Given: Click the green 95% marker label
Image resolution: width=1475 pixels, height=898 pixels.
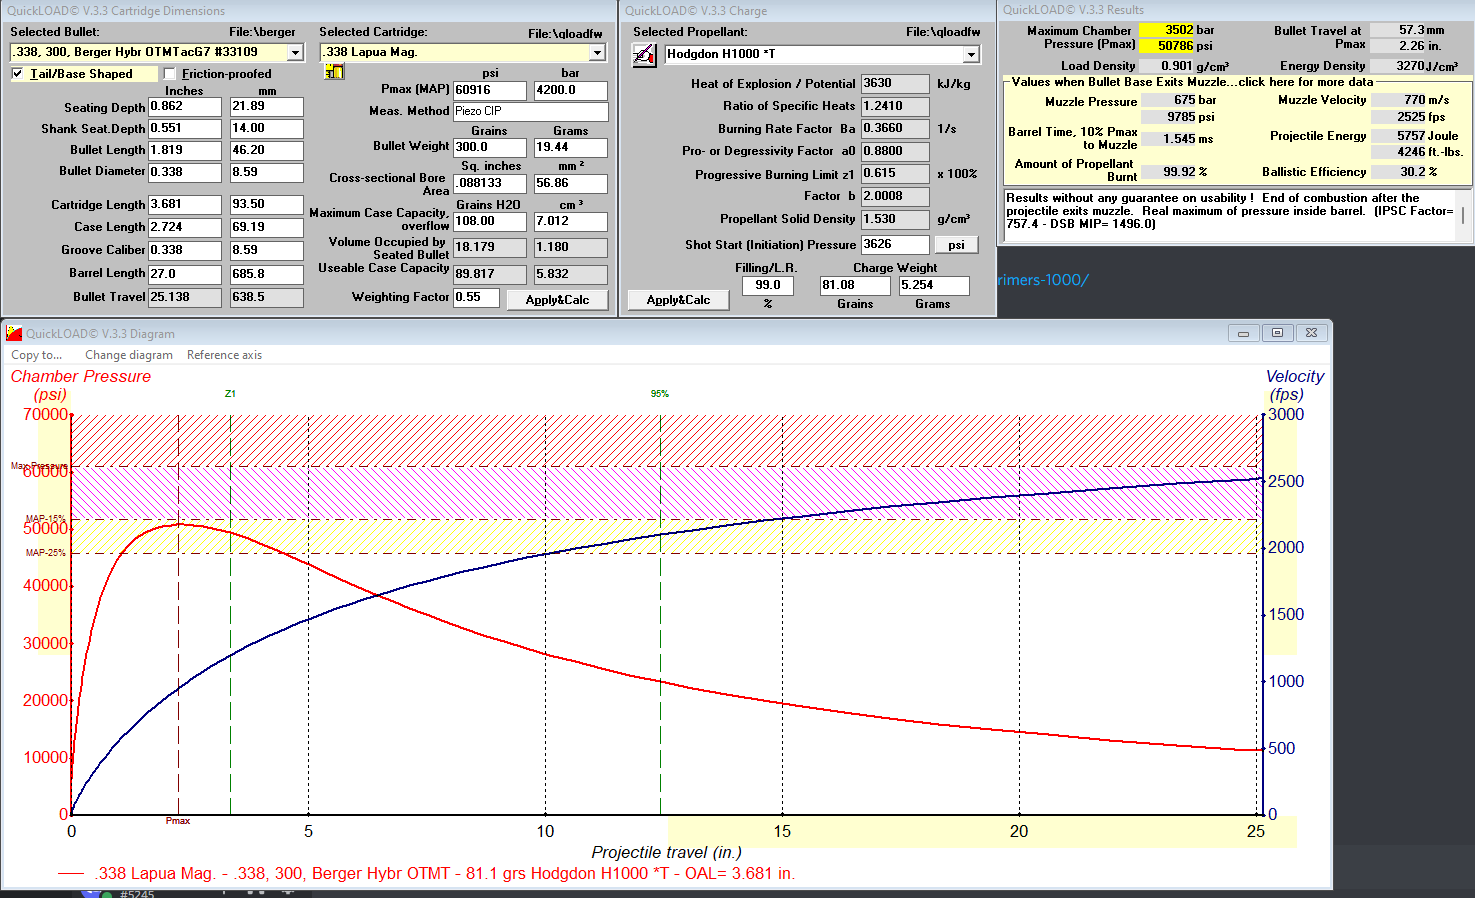Looking at the screenshot, I should [660, 394].
